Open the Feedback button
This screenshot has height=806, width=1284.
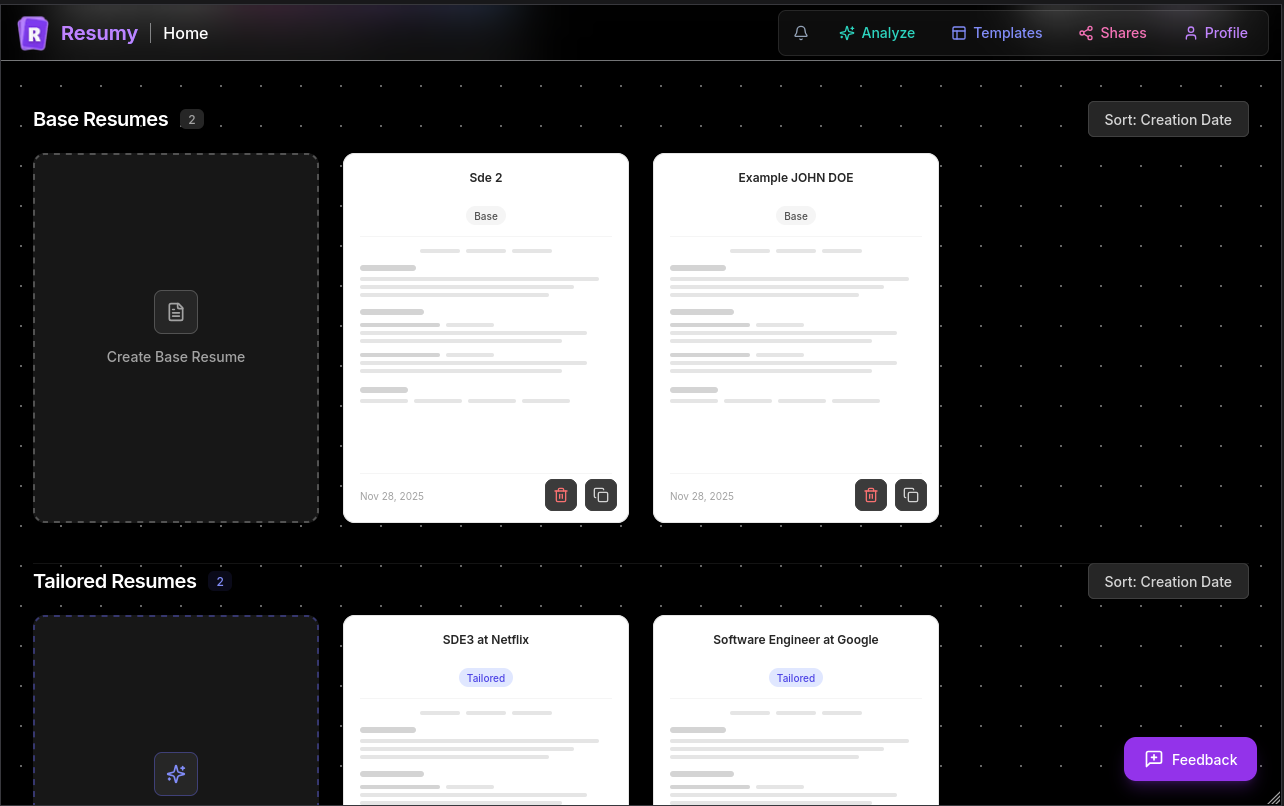(x=1190, y=759)
